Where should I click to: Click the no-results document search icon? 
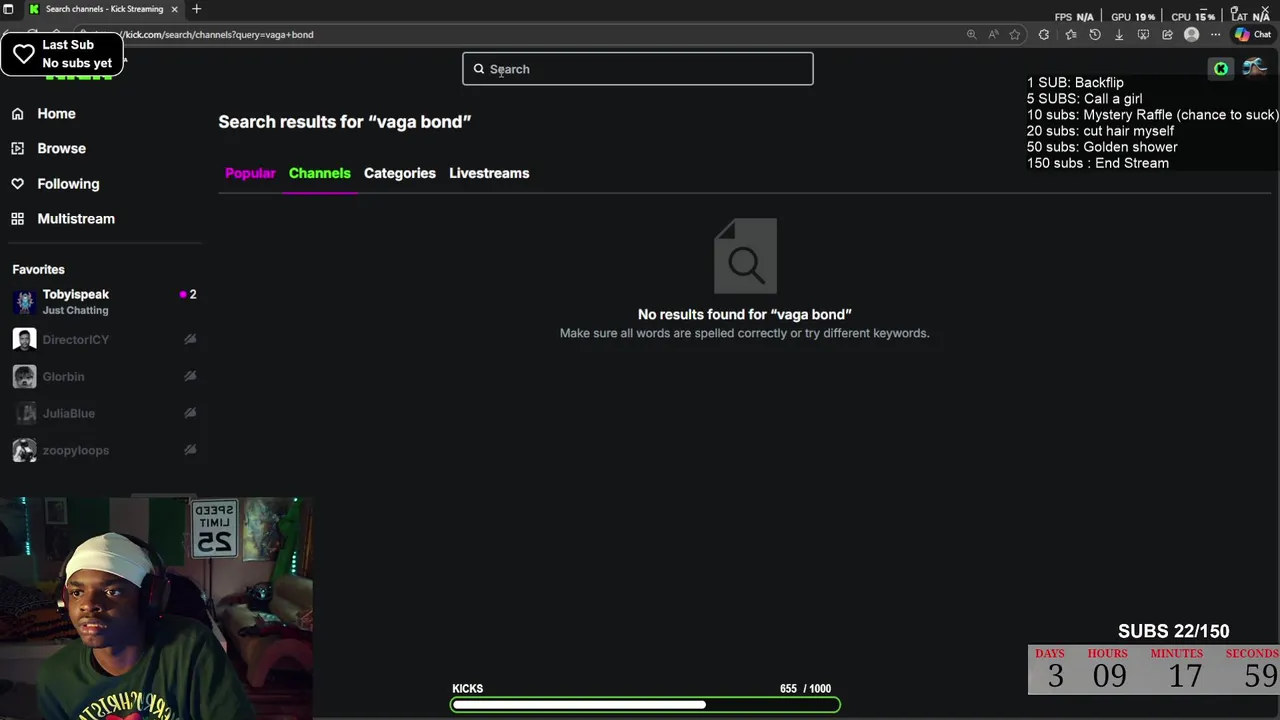745,256
